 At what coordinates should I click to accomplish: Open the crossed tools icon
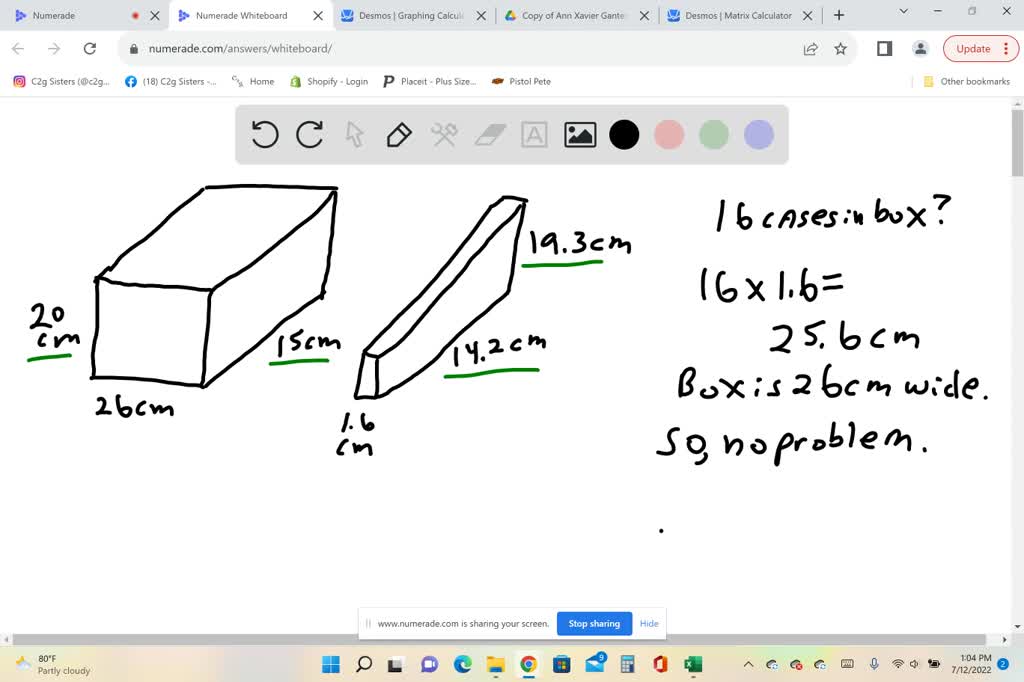pos(444,135)
